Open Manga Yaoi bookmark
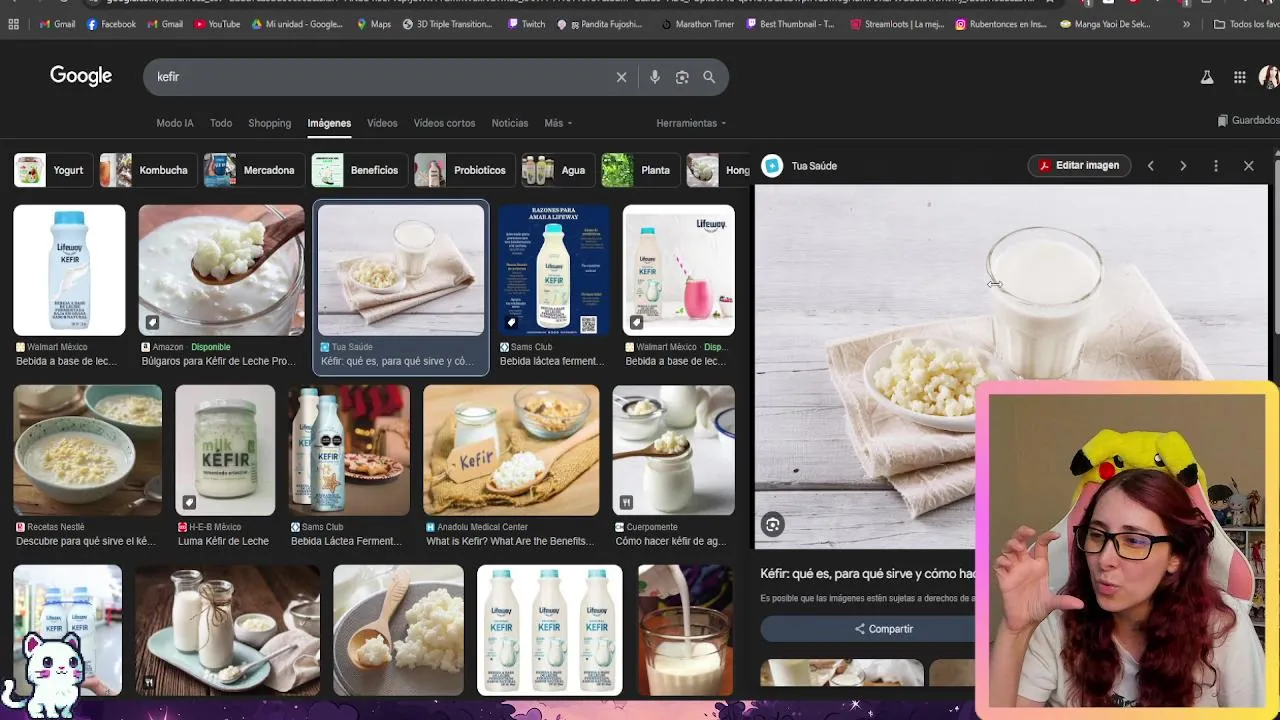Viewport: 1280px width, 720px height. 1104,24
